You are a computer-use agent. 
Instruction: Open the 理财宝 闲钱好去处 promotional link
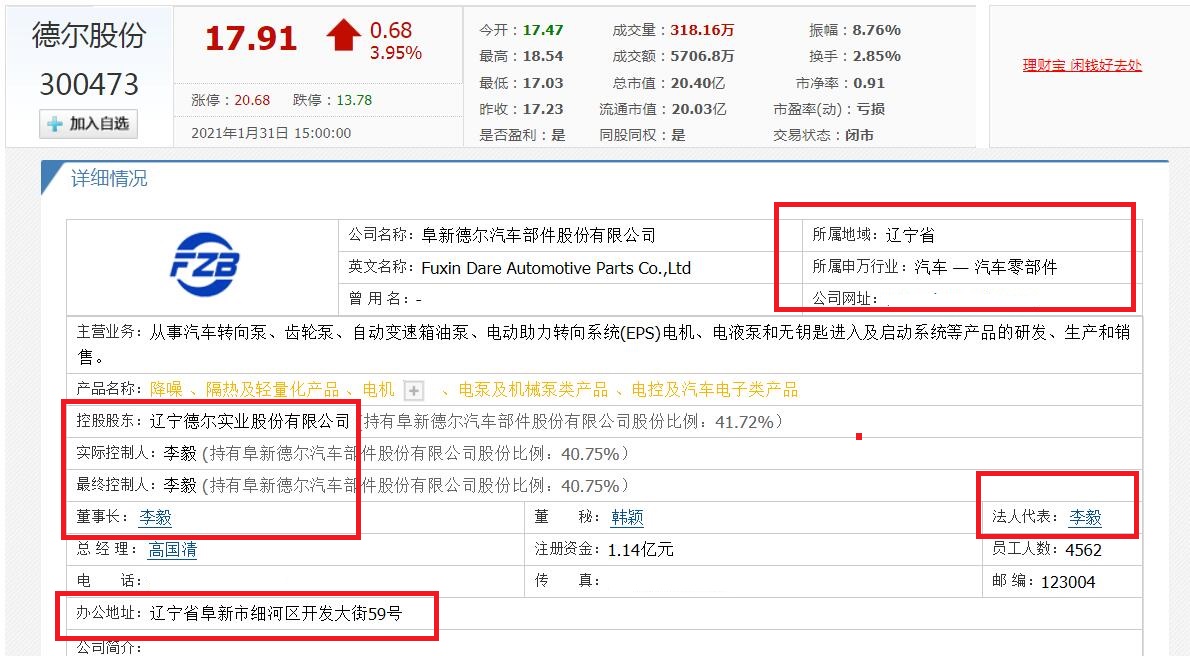[1081, 65]
